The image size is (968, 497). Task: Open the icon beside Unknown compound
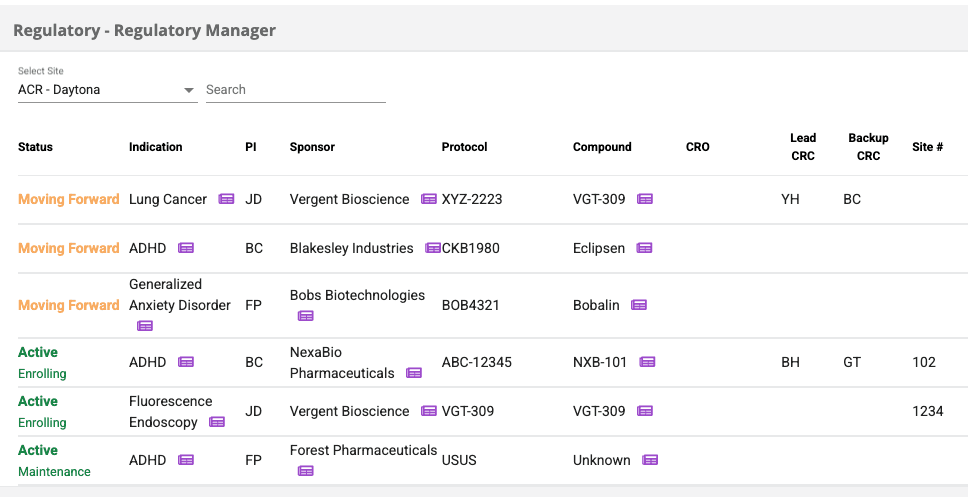click(x=650, y=459)
